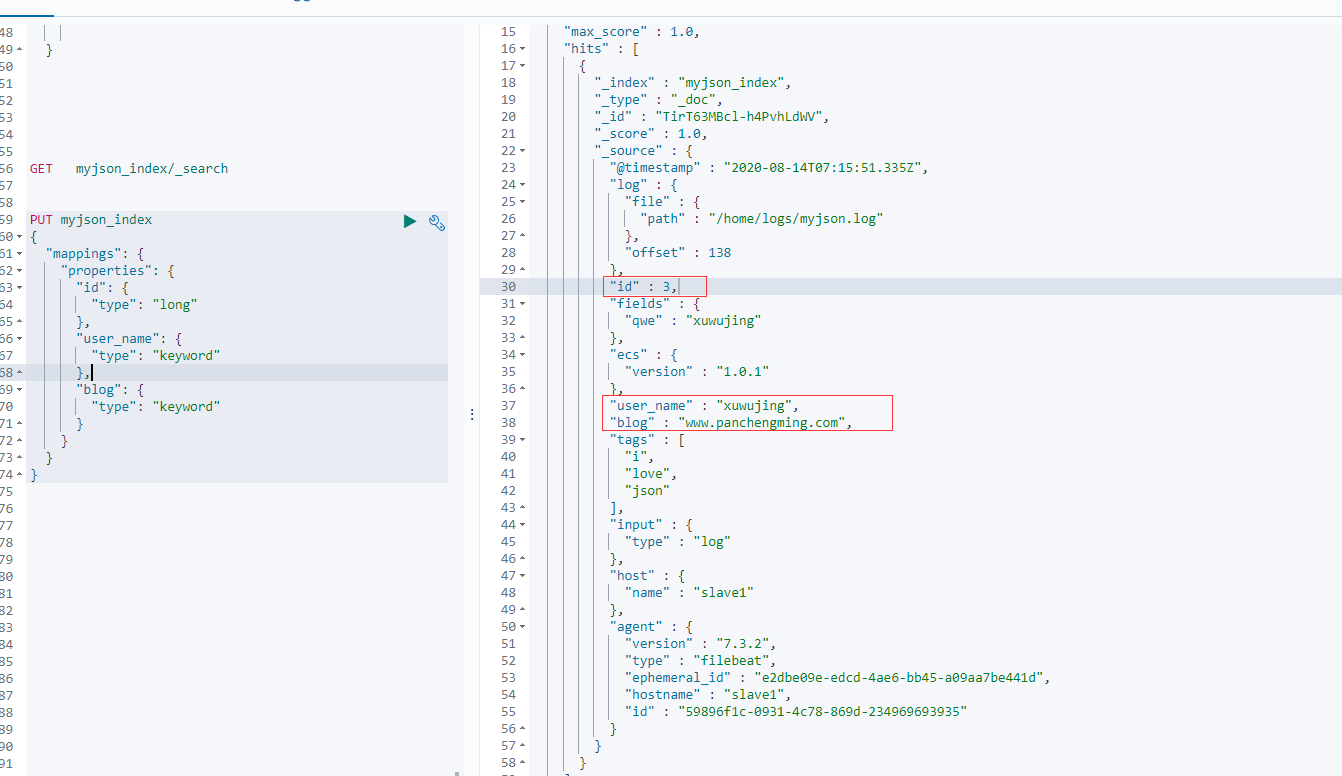This screenshot has width=1342, height=776.
Task: Collapse the "user_name" mapping block in editor
Action: tap(20, 339)
